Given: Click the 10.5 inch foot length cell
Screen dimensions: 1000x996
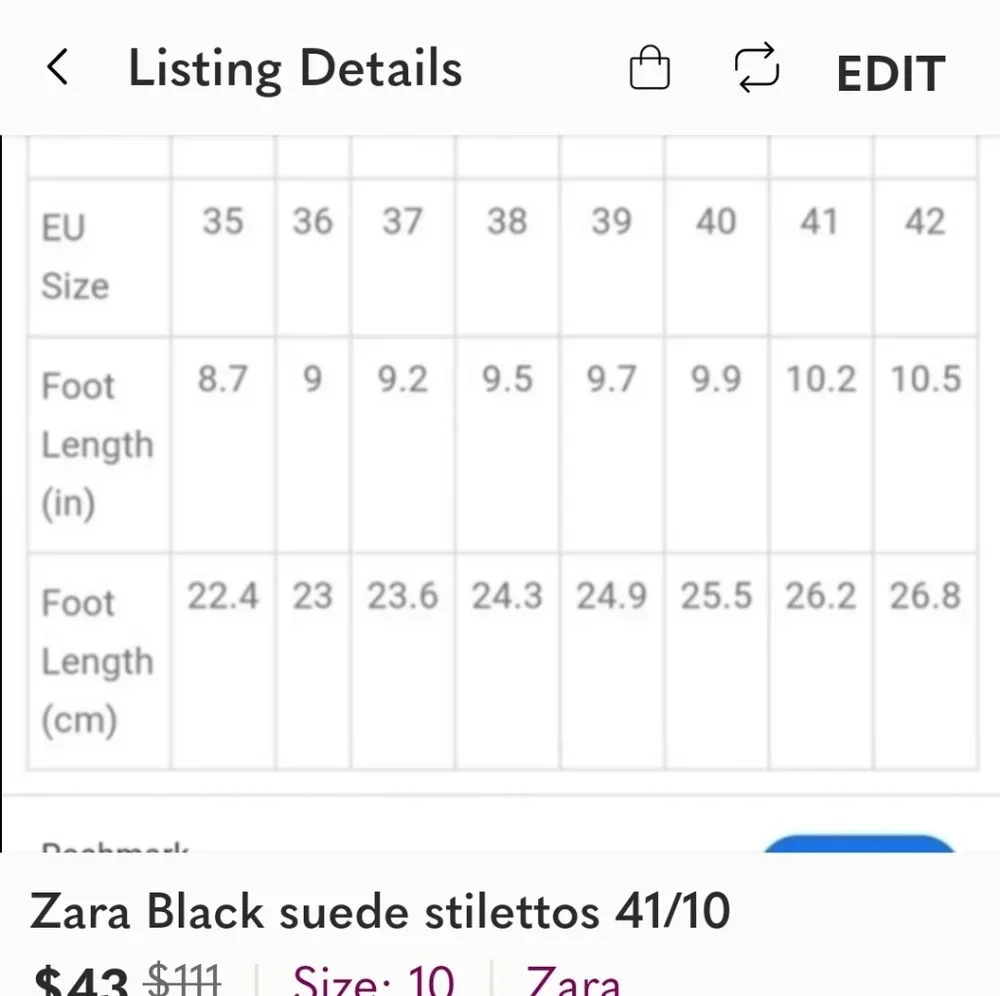Looking at the screenshot, I should click(926, 379).
